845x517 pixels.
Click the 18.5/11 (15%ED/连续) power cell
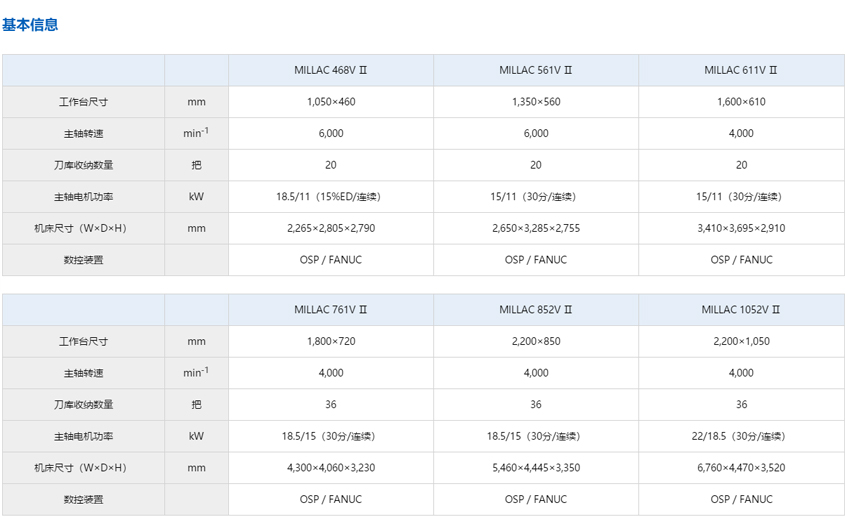[x=331, y=197]
